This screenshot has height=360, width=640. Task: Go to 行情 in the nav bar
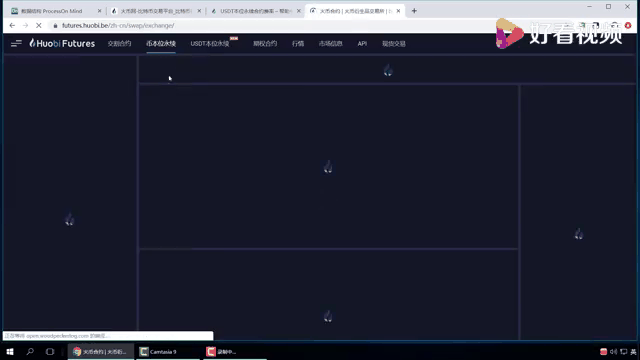click(x=298, y=44)
